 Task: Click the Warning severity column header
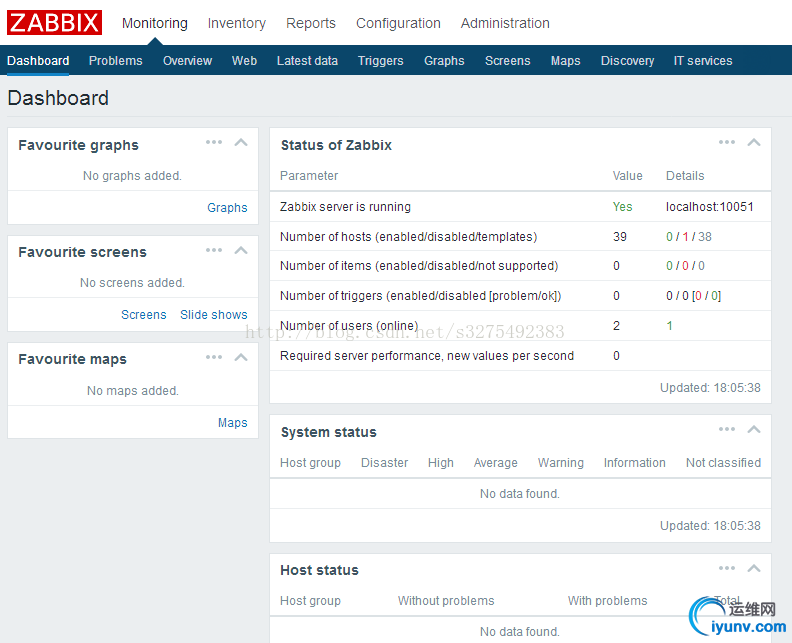561,463
